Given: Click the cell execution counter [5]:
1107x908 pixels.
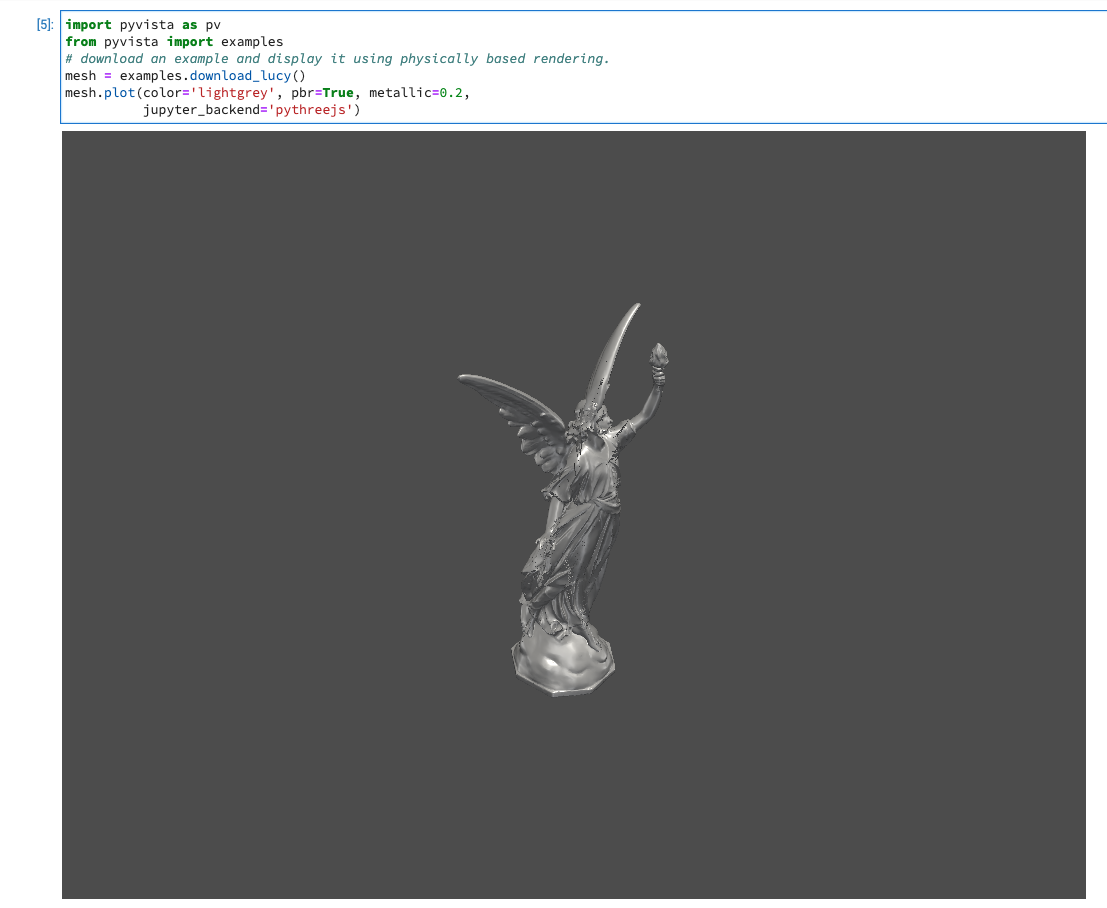Looking at the screenshot, I should point(44,25).
